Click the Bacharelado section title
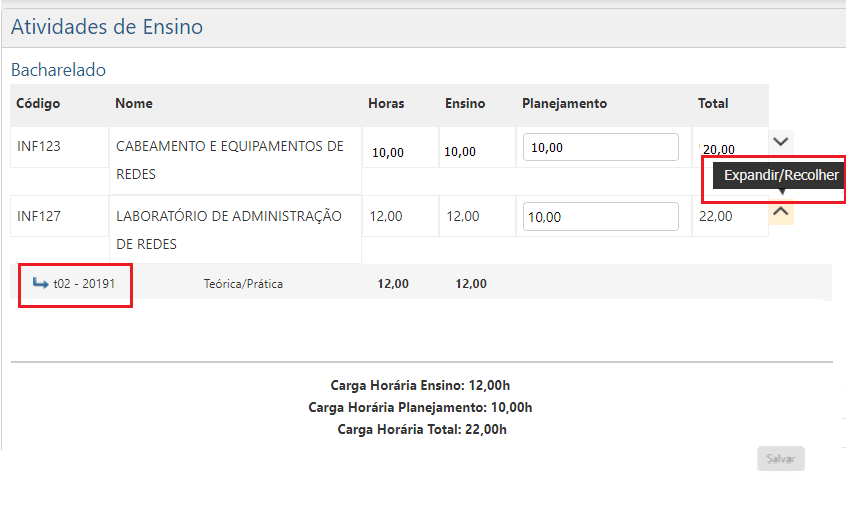Image resolution: width=857 pixels, height=506 pixels. [x=58, y=70]
